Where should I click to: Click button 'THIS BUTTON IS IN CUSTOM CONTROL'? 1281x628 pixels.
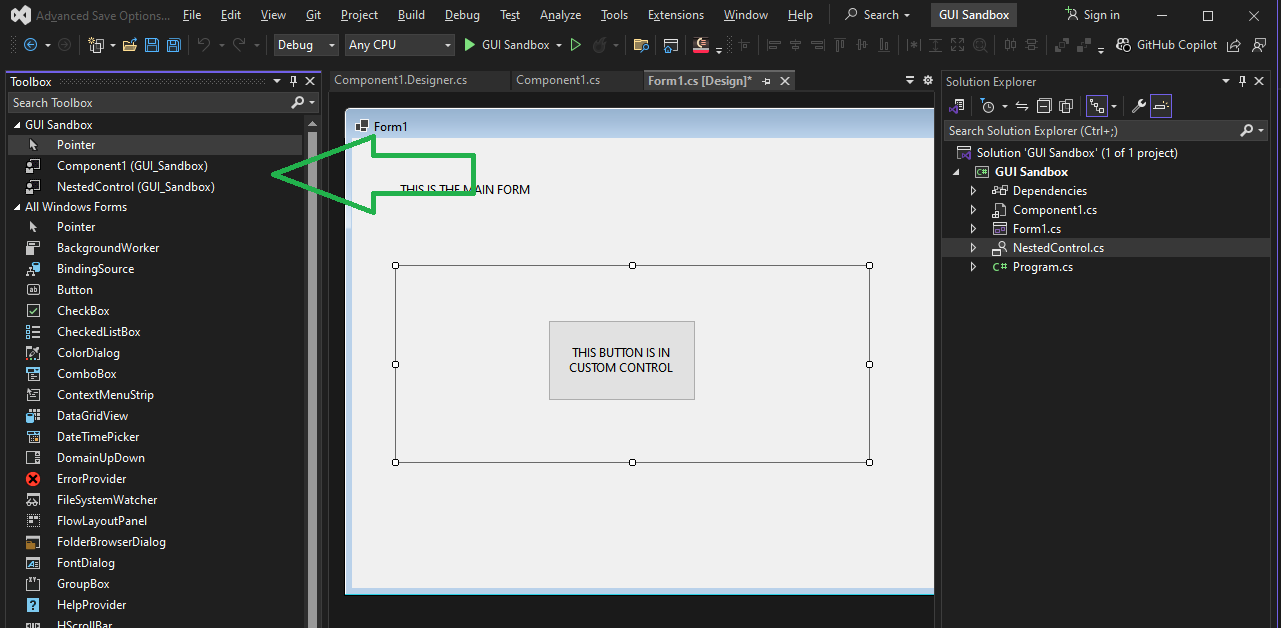(x=621, y=360)
